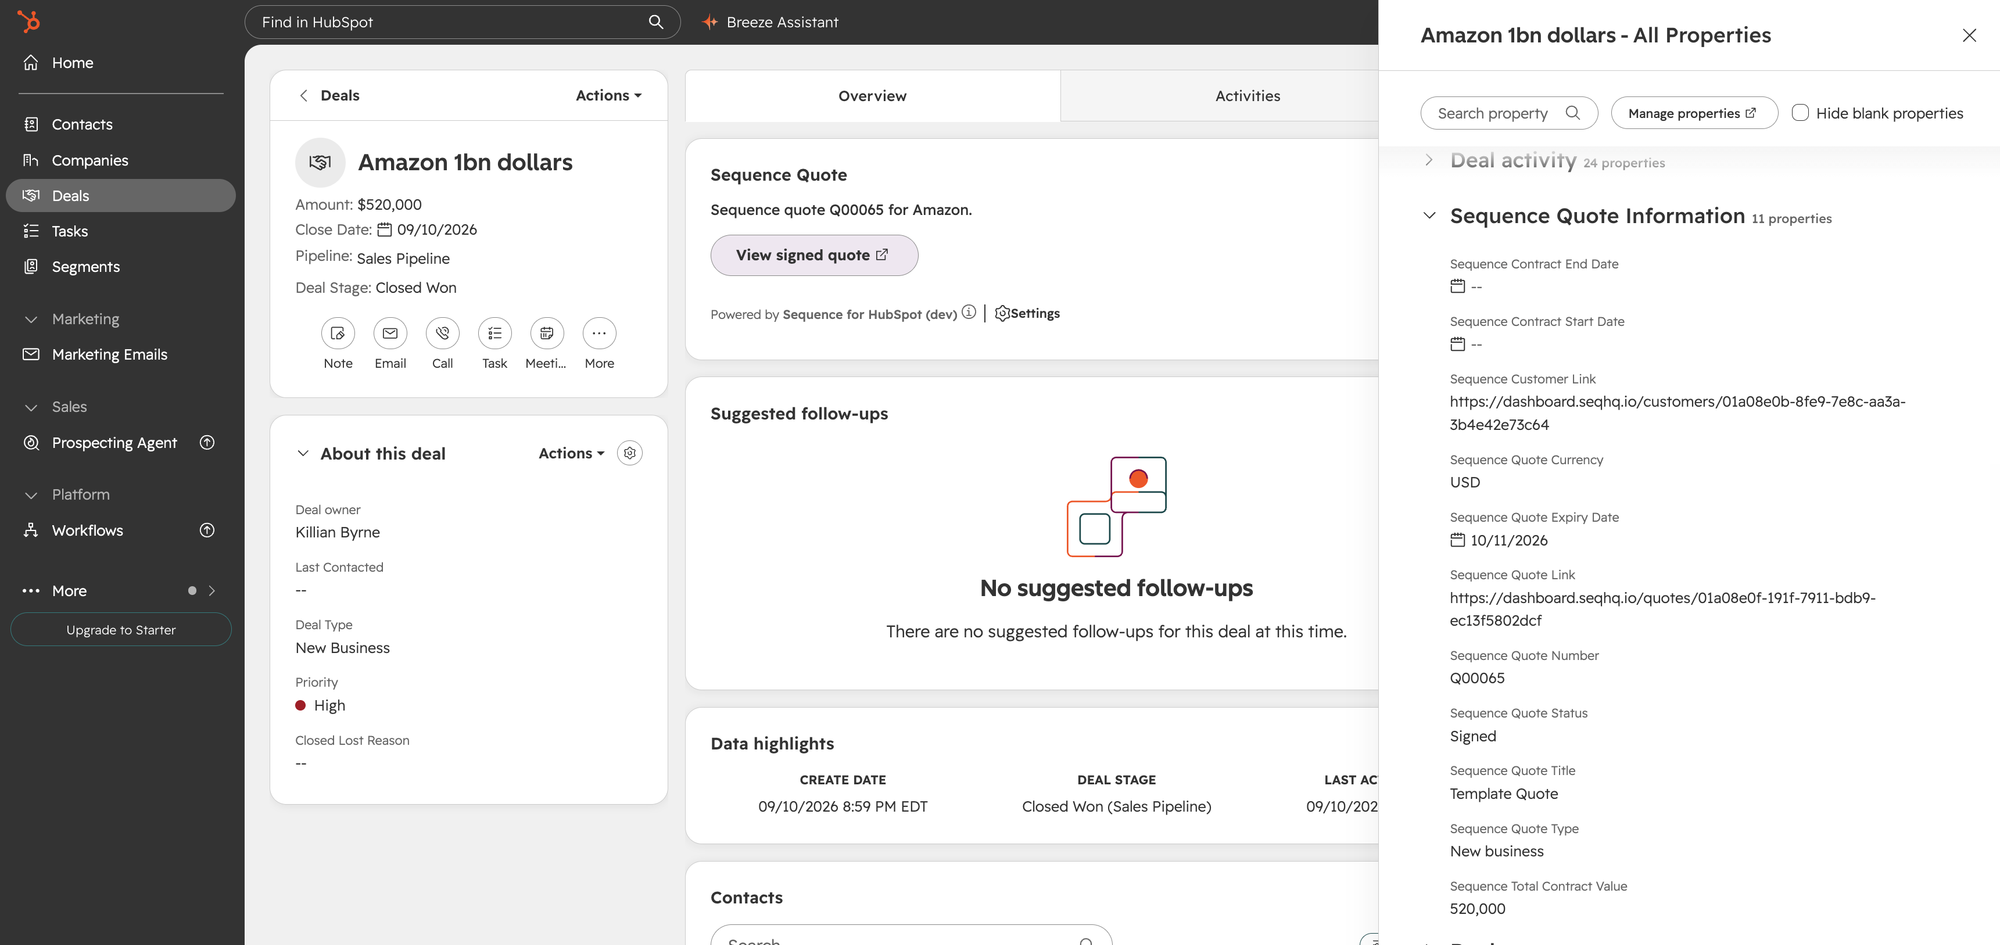Switch to the Overview tab

coord(872,96)
